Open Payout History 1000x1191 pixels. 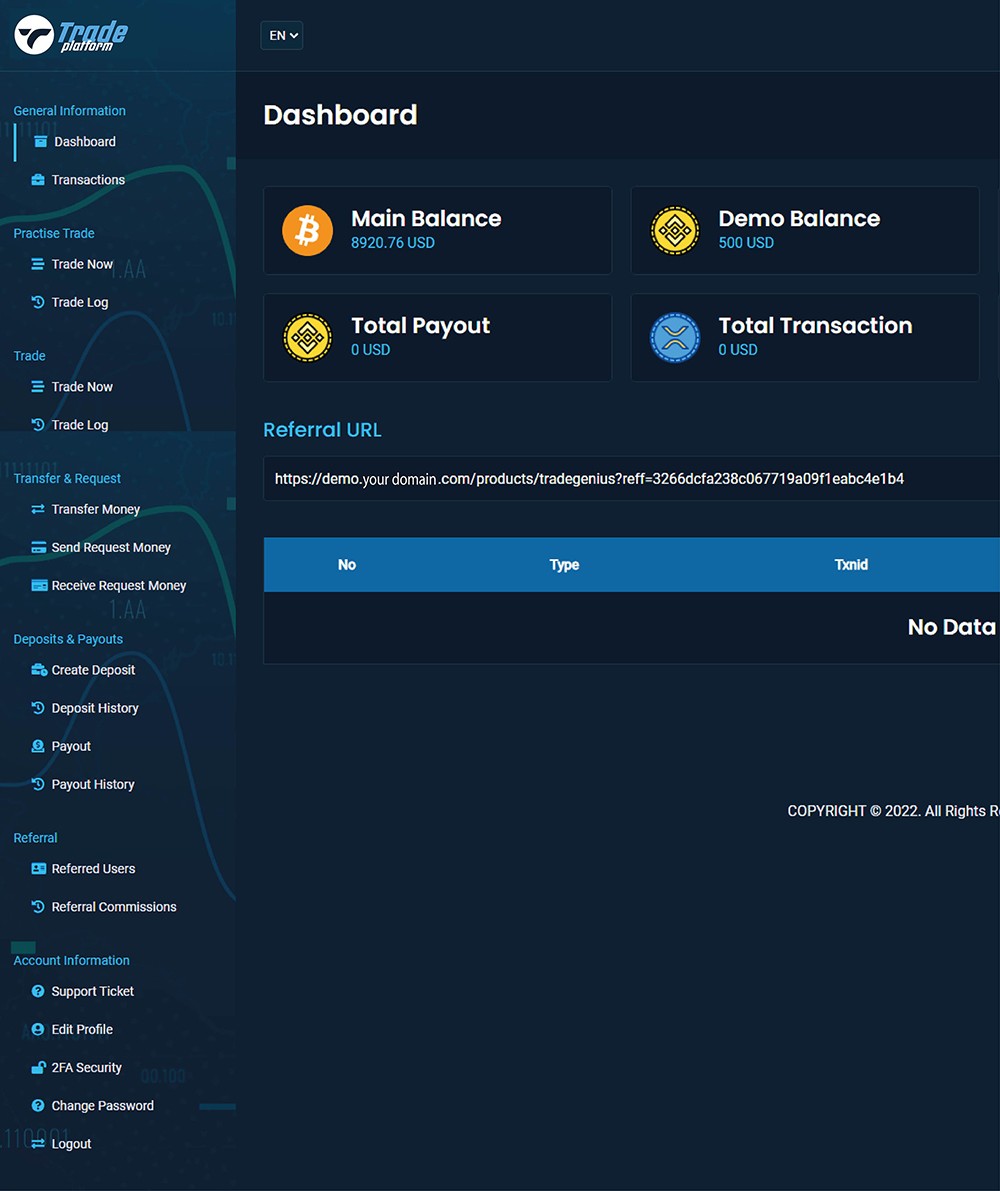point(93,785)
